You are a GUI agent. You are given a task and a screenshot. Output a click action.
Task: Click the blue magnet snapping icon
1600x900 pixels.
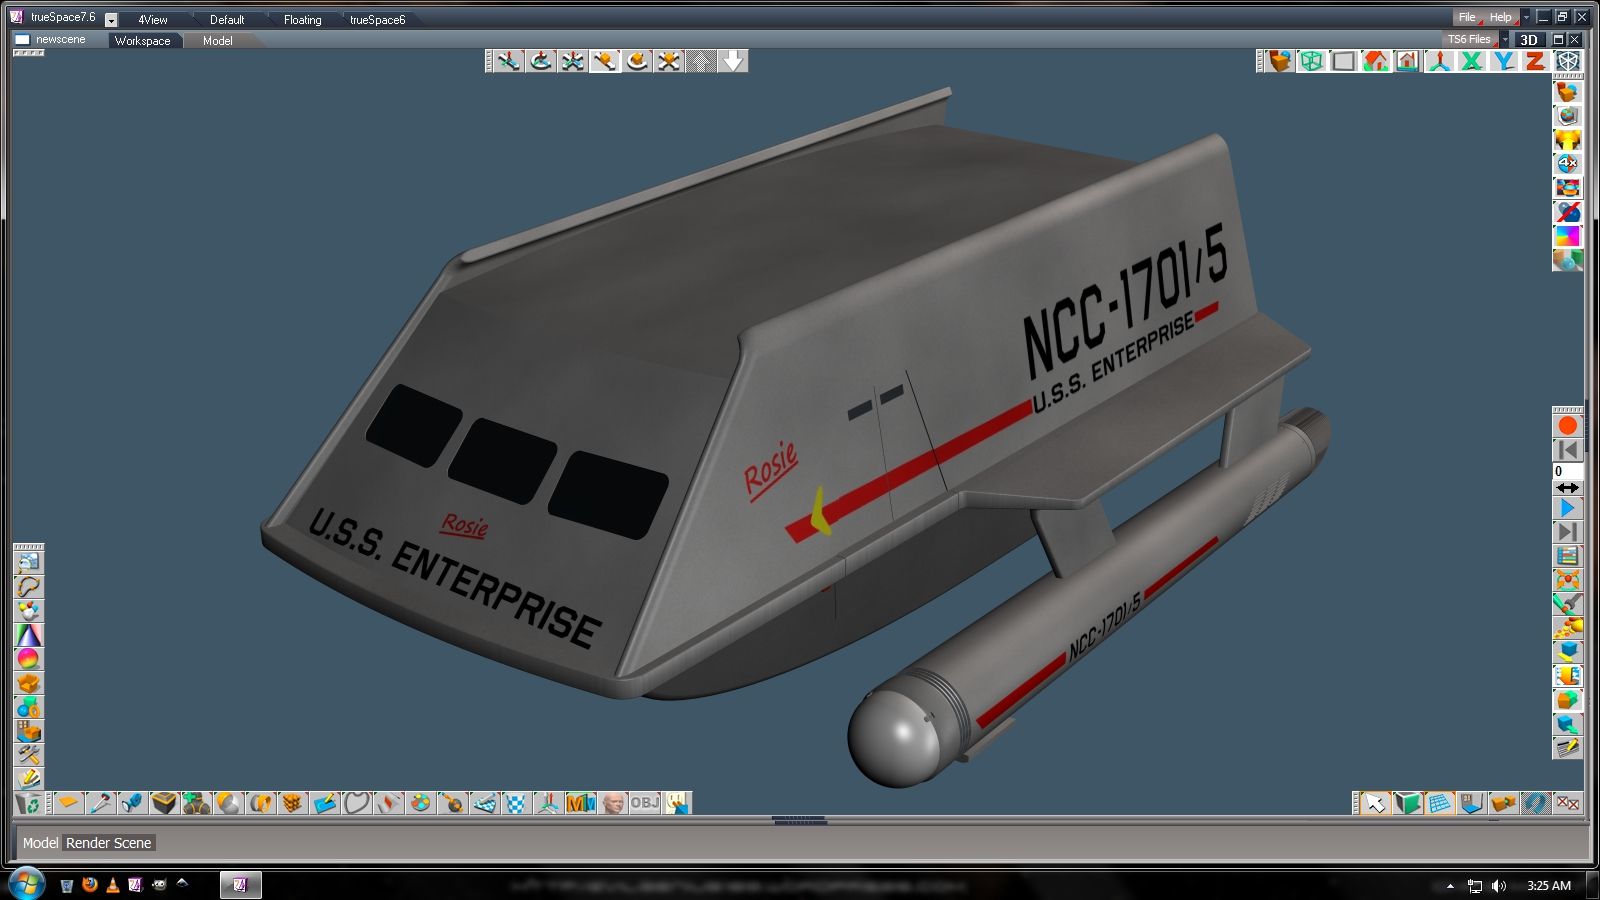click(1536, 803)
